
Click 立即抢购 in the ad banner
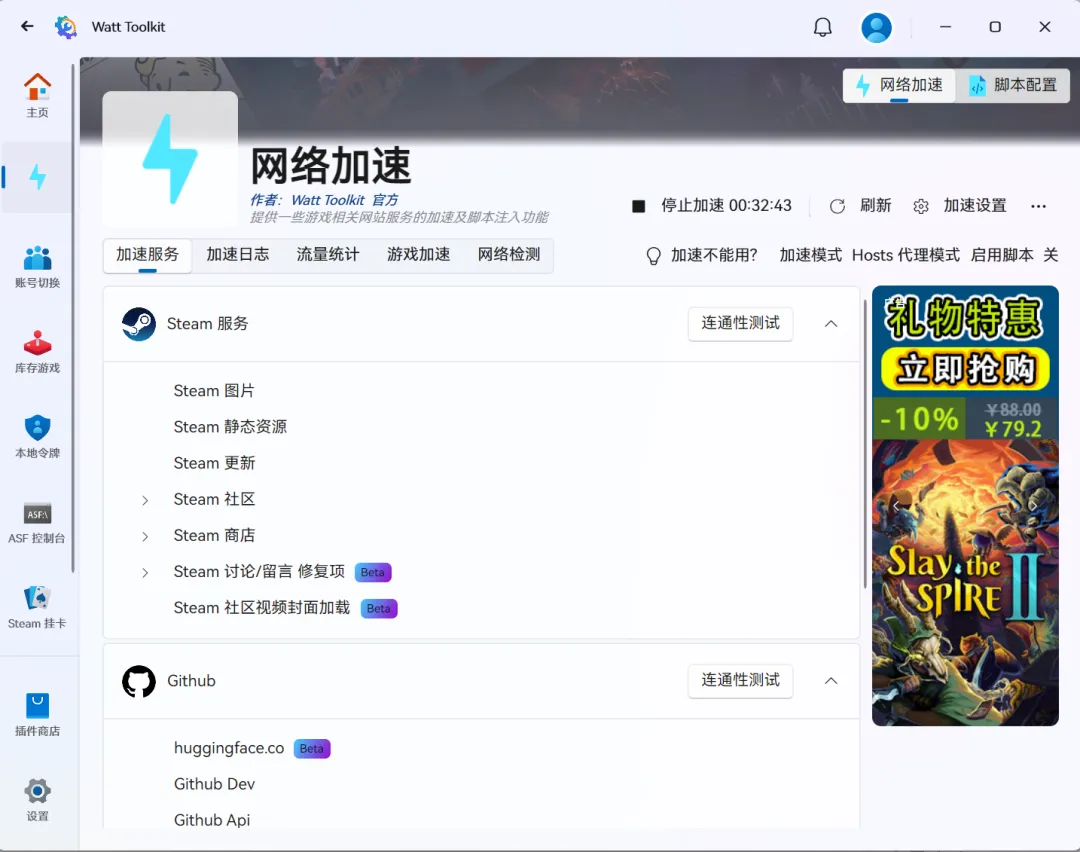[965, 369]
